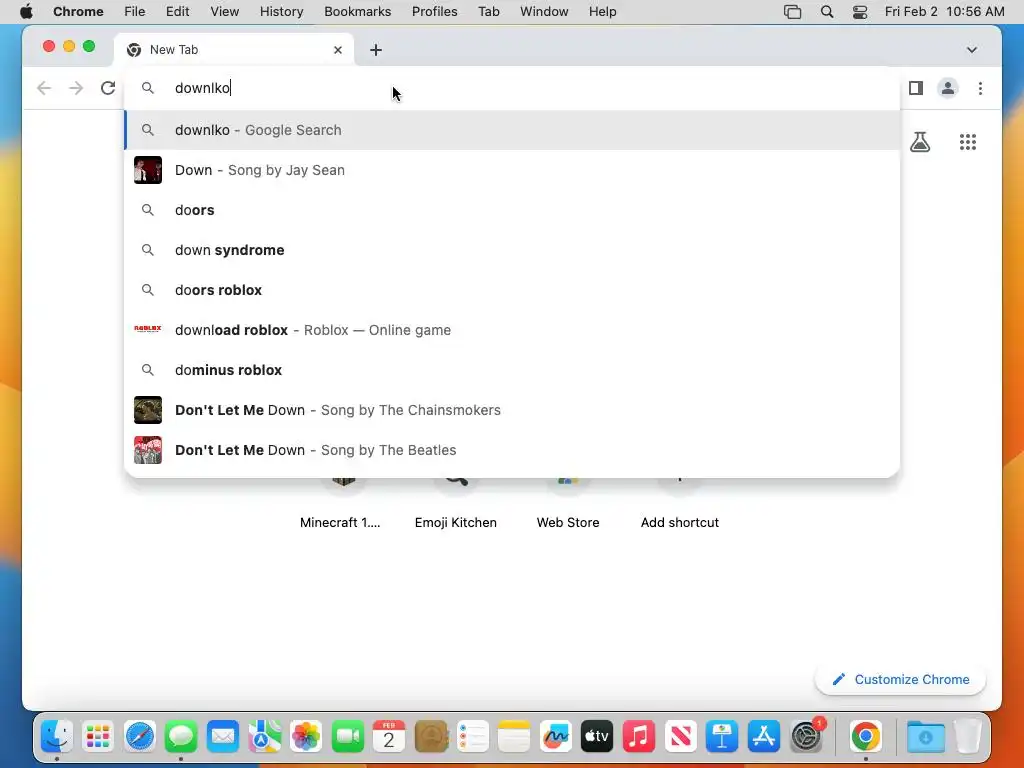
Task: Open the Help menu
Action: click(x=602, y=12)
